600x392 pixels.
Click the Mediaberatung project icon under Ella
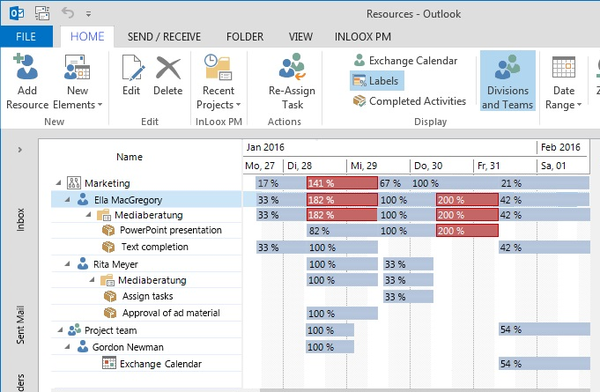[104, 215]
